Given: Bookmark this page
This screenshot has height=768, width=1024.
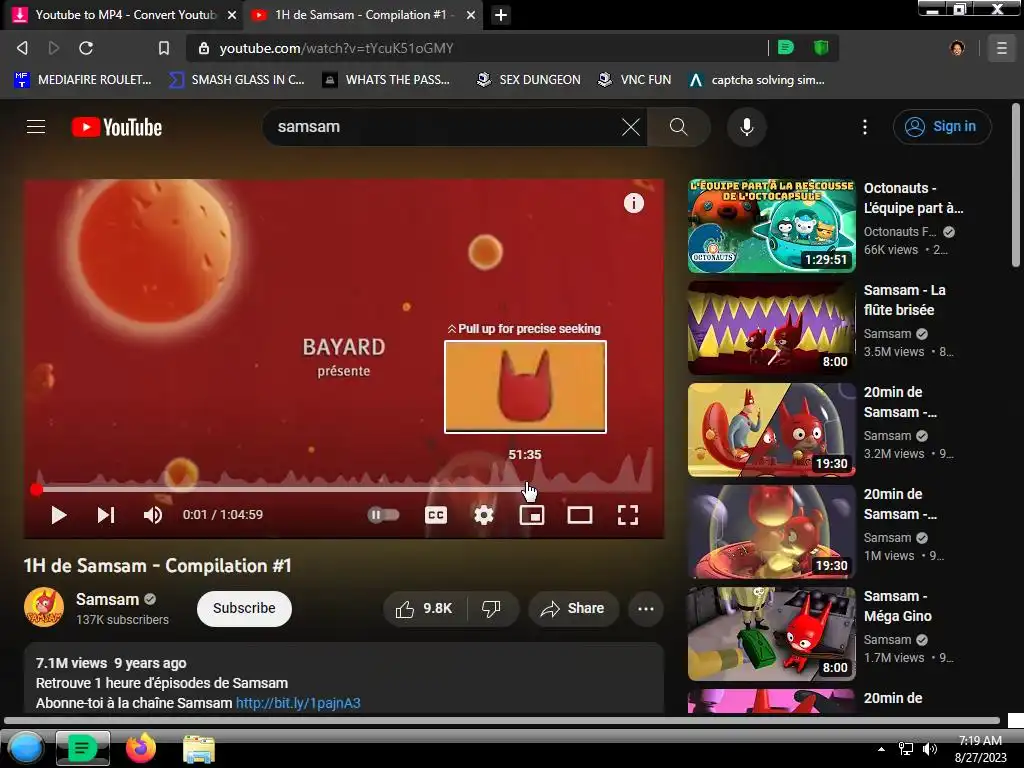Looking at the screenshot, I should 163,48.
